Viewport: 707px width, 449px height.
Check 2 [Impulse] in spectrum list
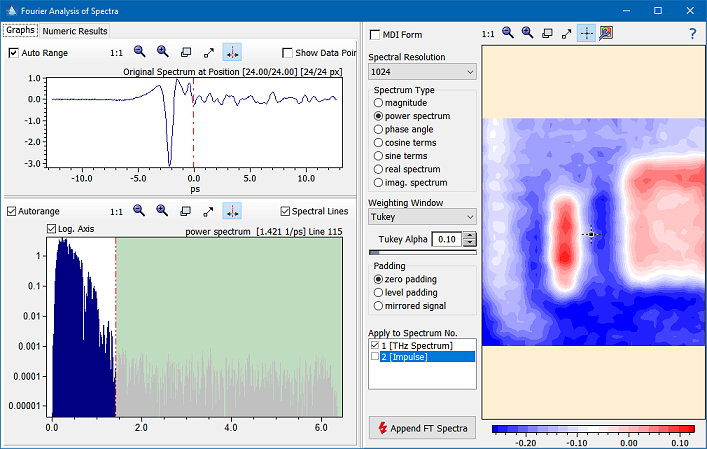tap(375, 357)
